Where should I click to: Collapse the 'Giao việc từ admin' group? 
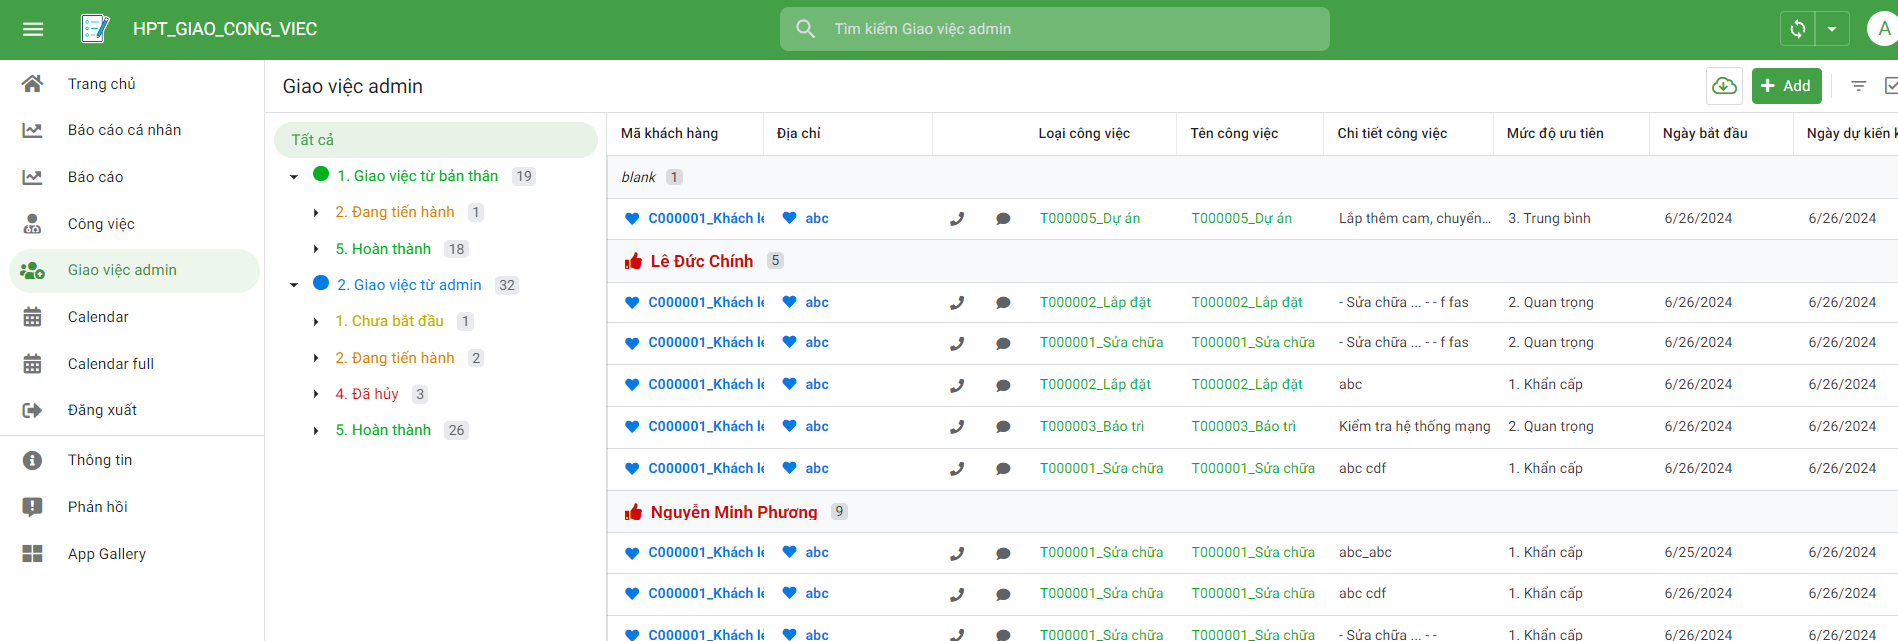tap(294, 286)
